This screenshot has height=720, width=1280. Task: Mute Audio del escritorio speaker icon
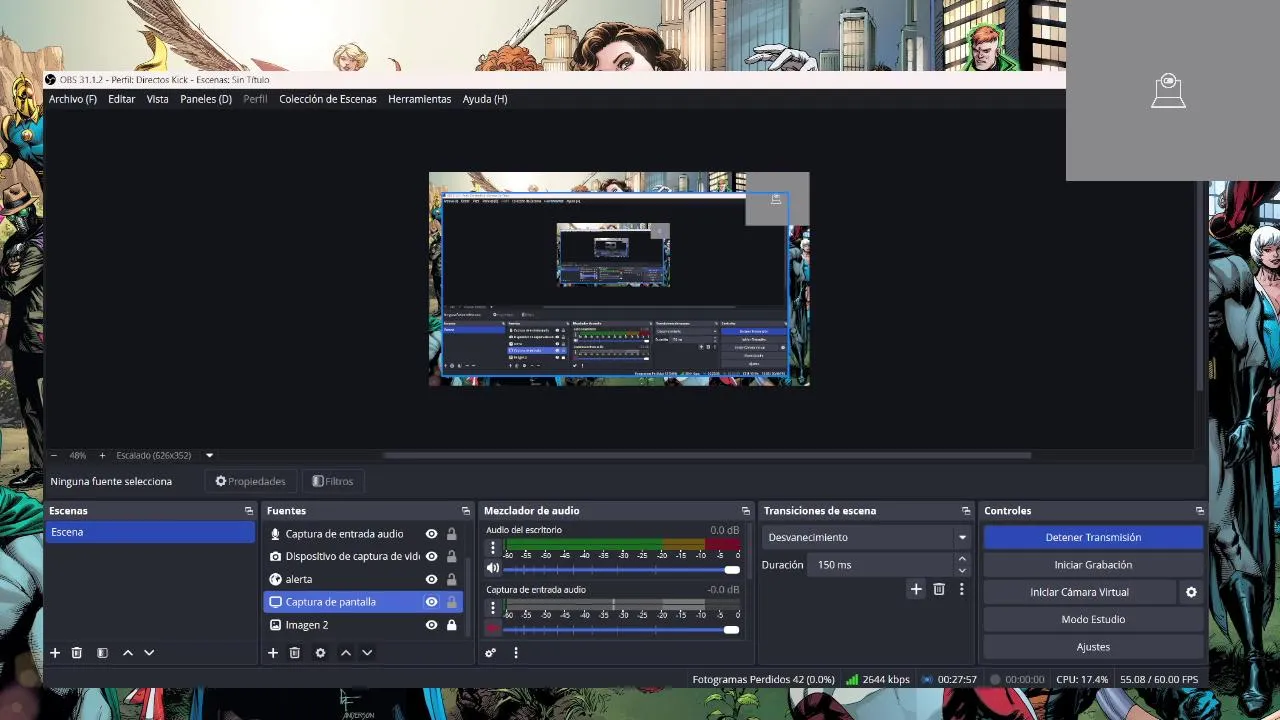492,568
